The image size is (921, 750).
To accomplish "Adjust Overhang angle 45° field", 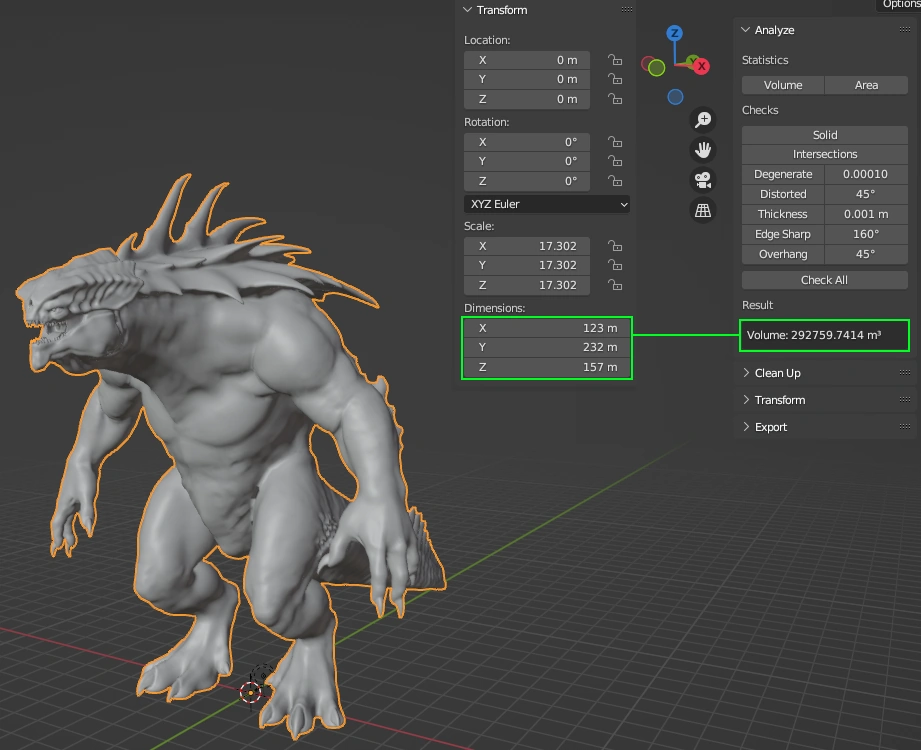I will click(866, 254).
